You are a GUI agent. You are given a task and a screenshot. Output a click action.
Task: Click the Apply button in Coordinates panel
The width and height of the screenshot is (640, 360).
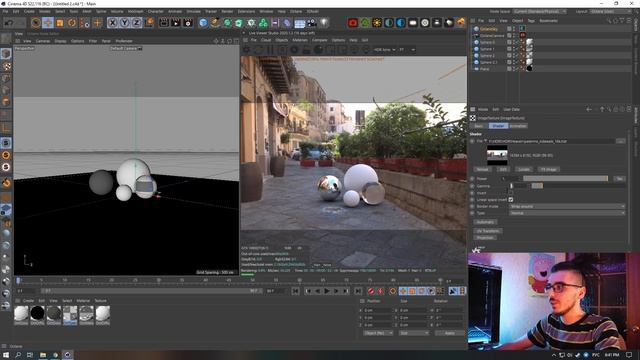[x=449, y=333]
